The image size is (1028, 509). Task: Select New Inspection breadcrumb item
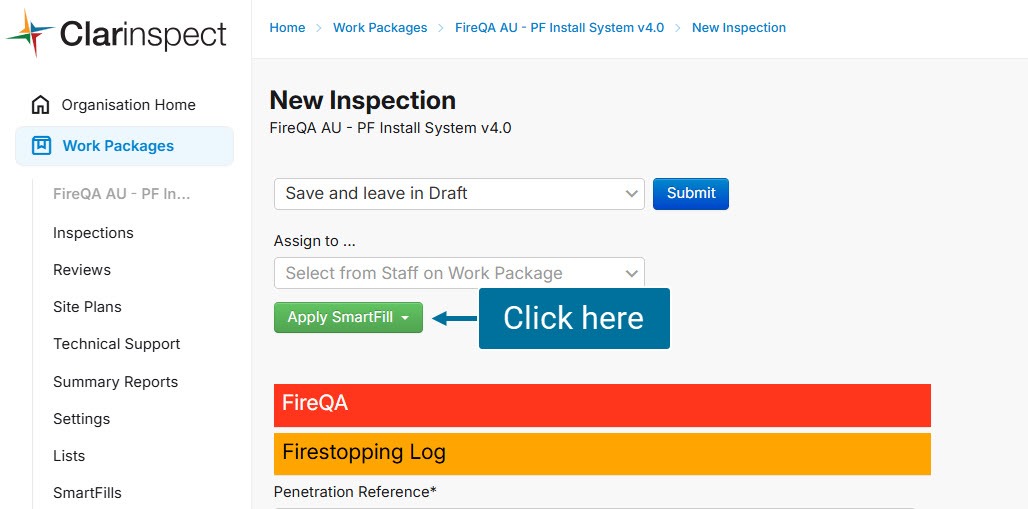(739, 28)
